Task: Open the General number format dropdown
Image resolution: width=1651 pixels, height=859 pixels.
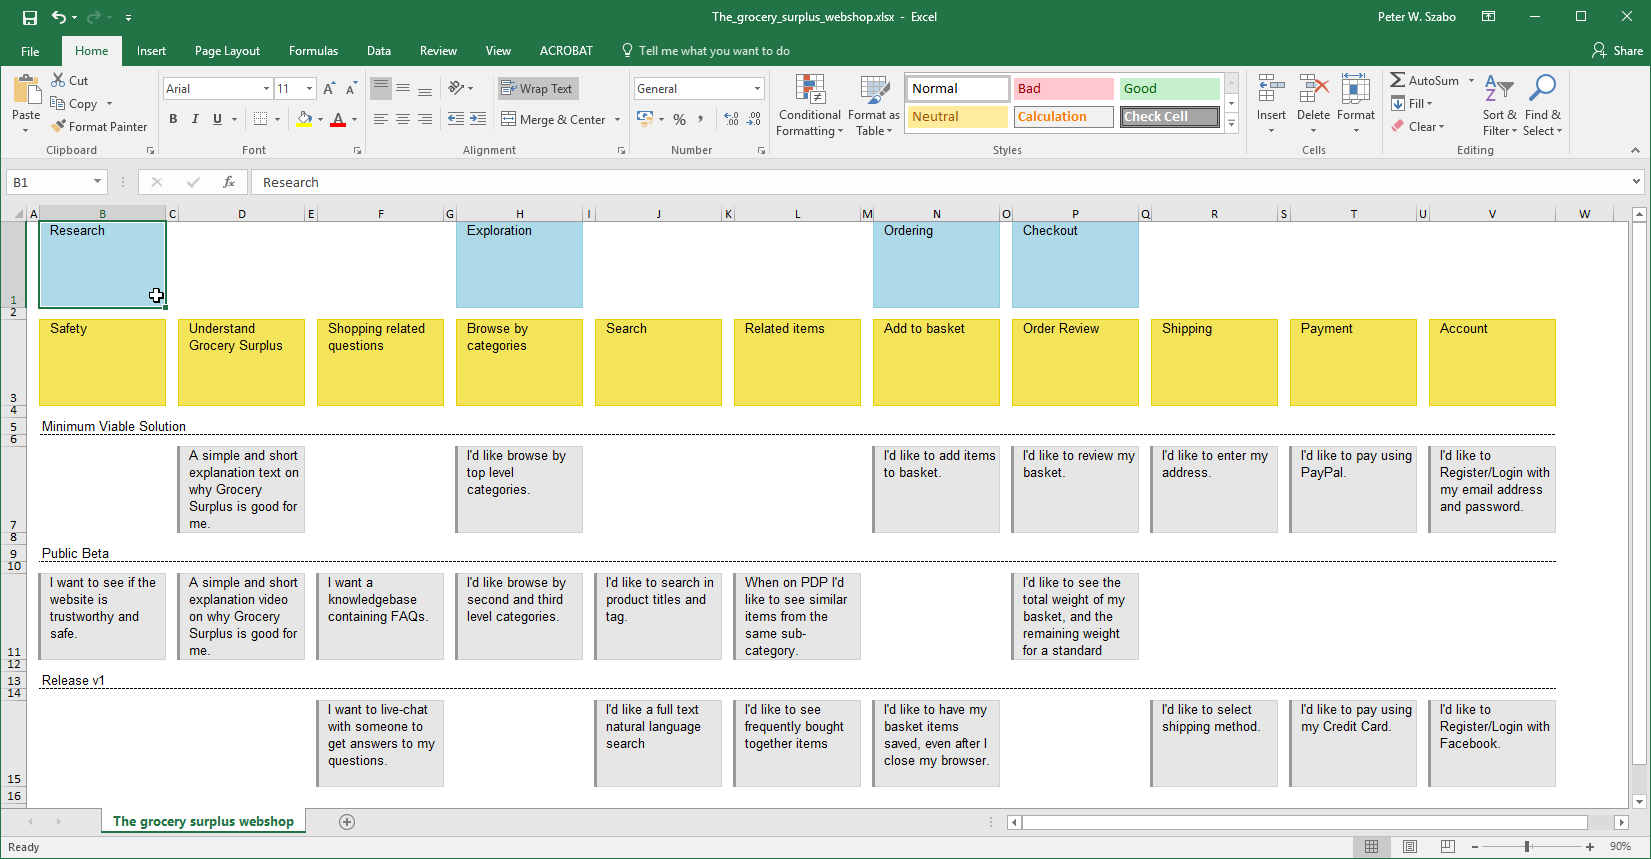Action: coord(757,89)
